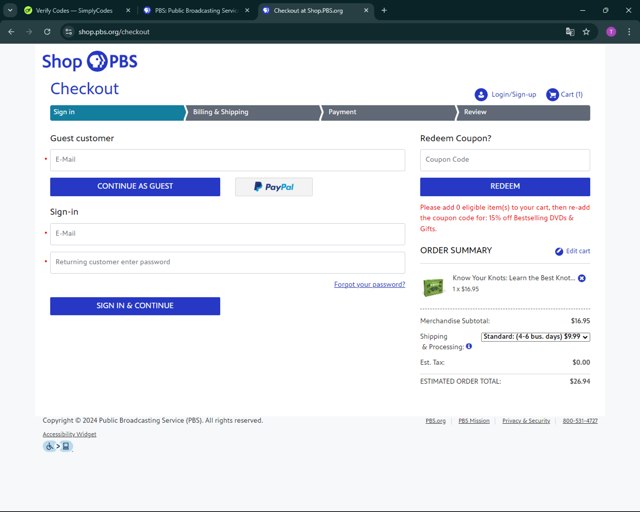
Task: Focus the Coupon Code field
Action: pyautogui.click(x=505, y=160)
